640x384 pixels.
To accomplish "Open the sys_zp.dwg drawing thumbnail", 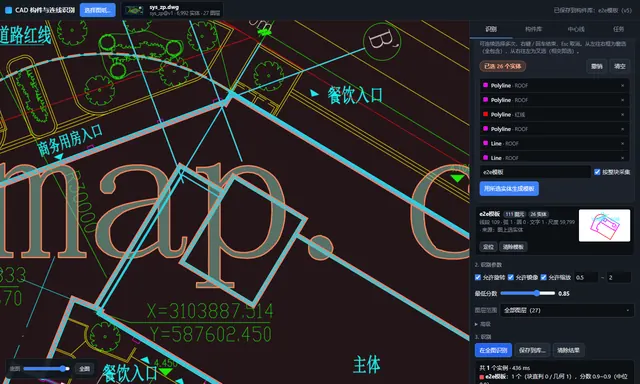I will pos(134,10).
